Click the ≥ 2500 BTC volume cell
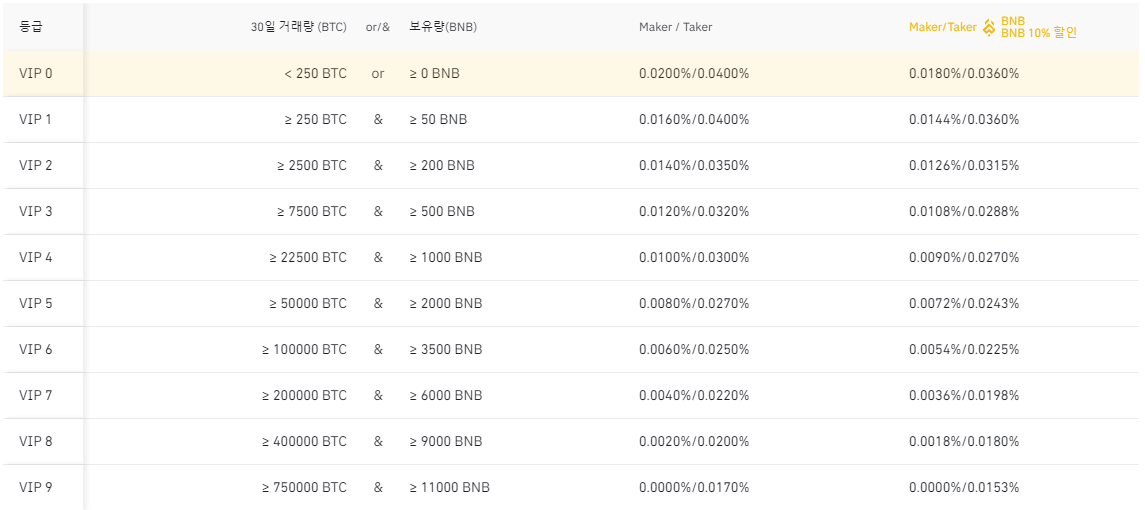This screenshot has width=1145, height=510. [312, 165]
